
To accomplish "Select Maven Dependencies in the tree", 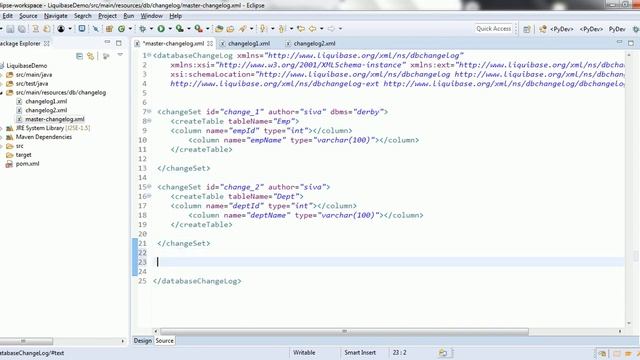I will (44, 137).
